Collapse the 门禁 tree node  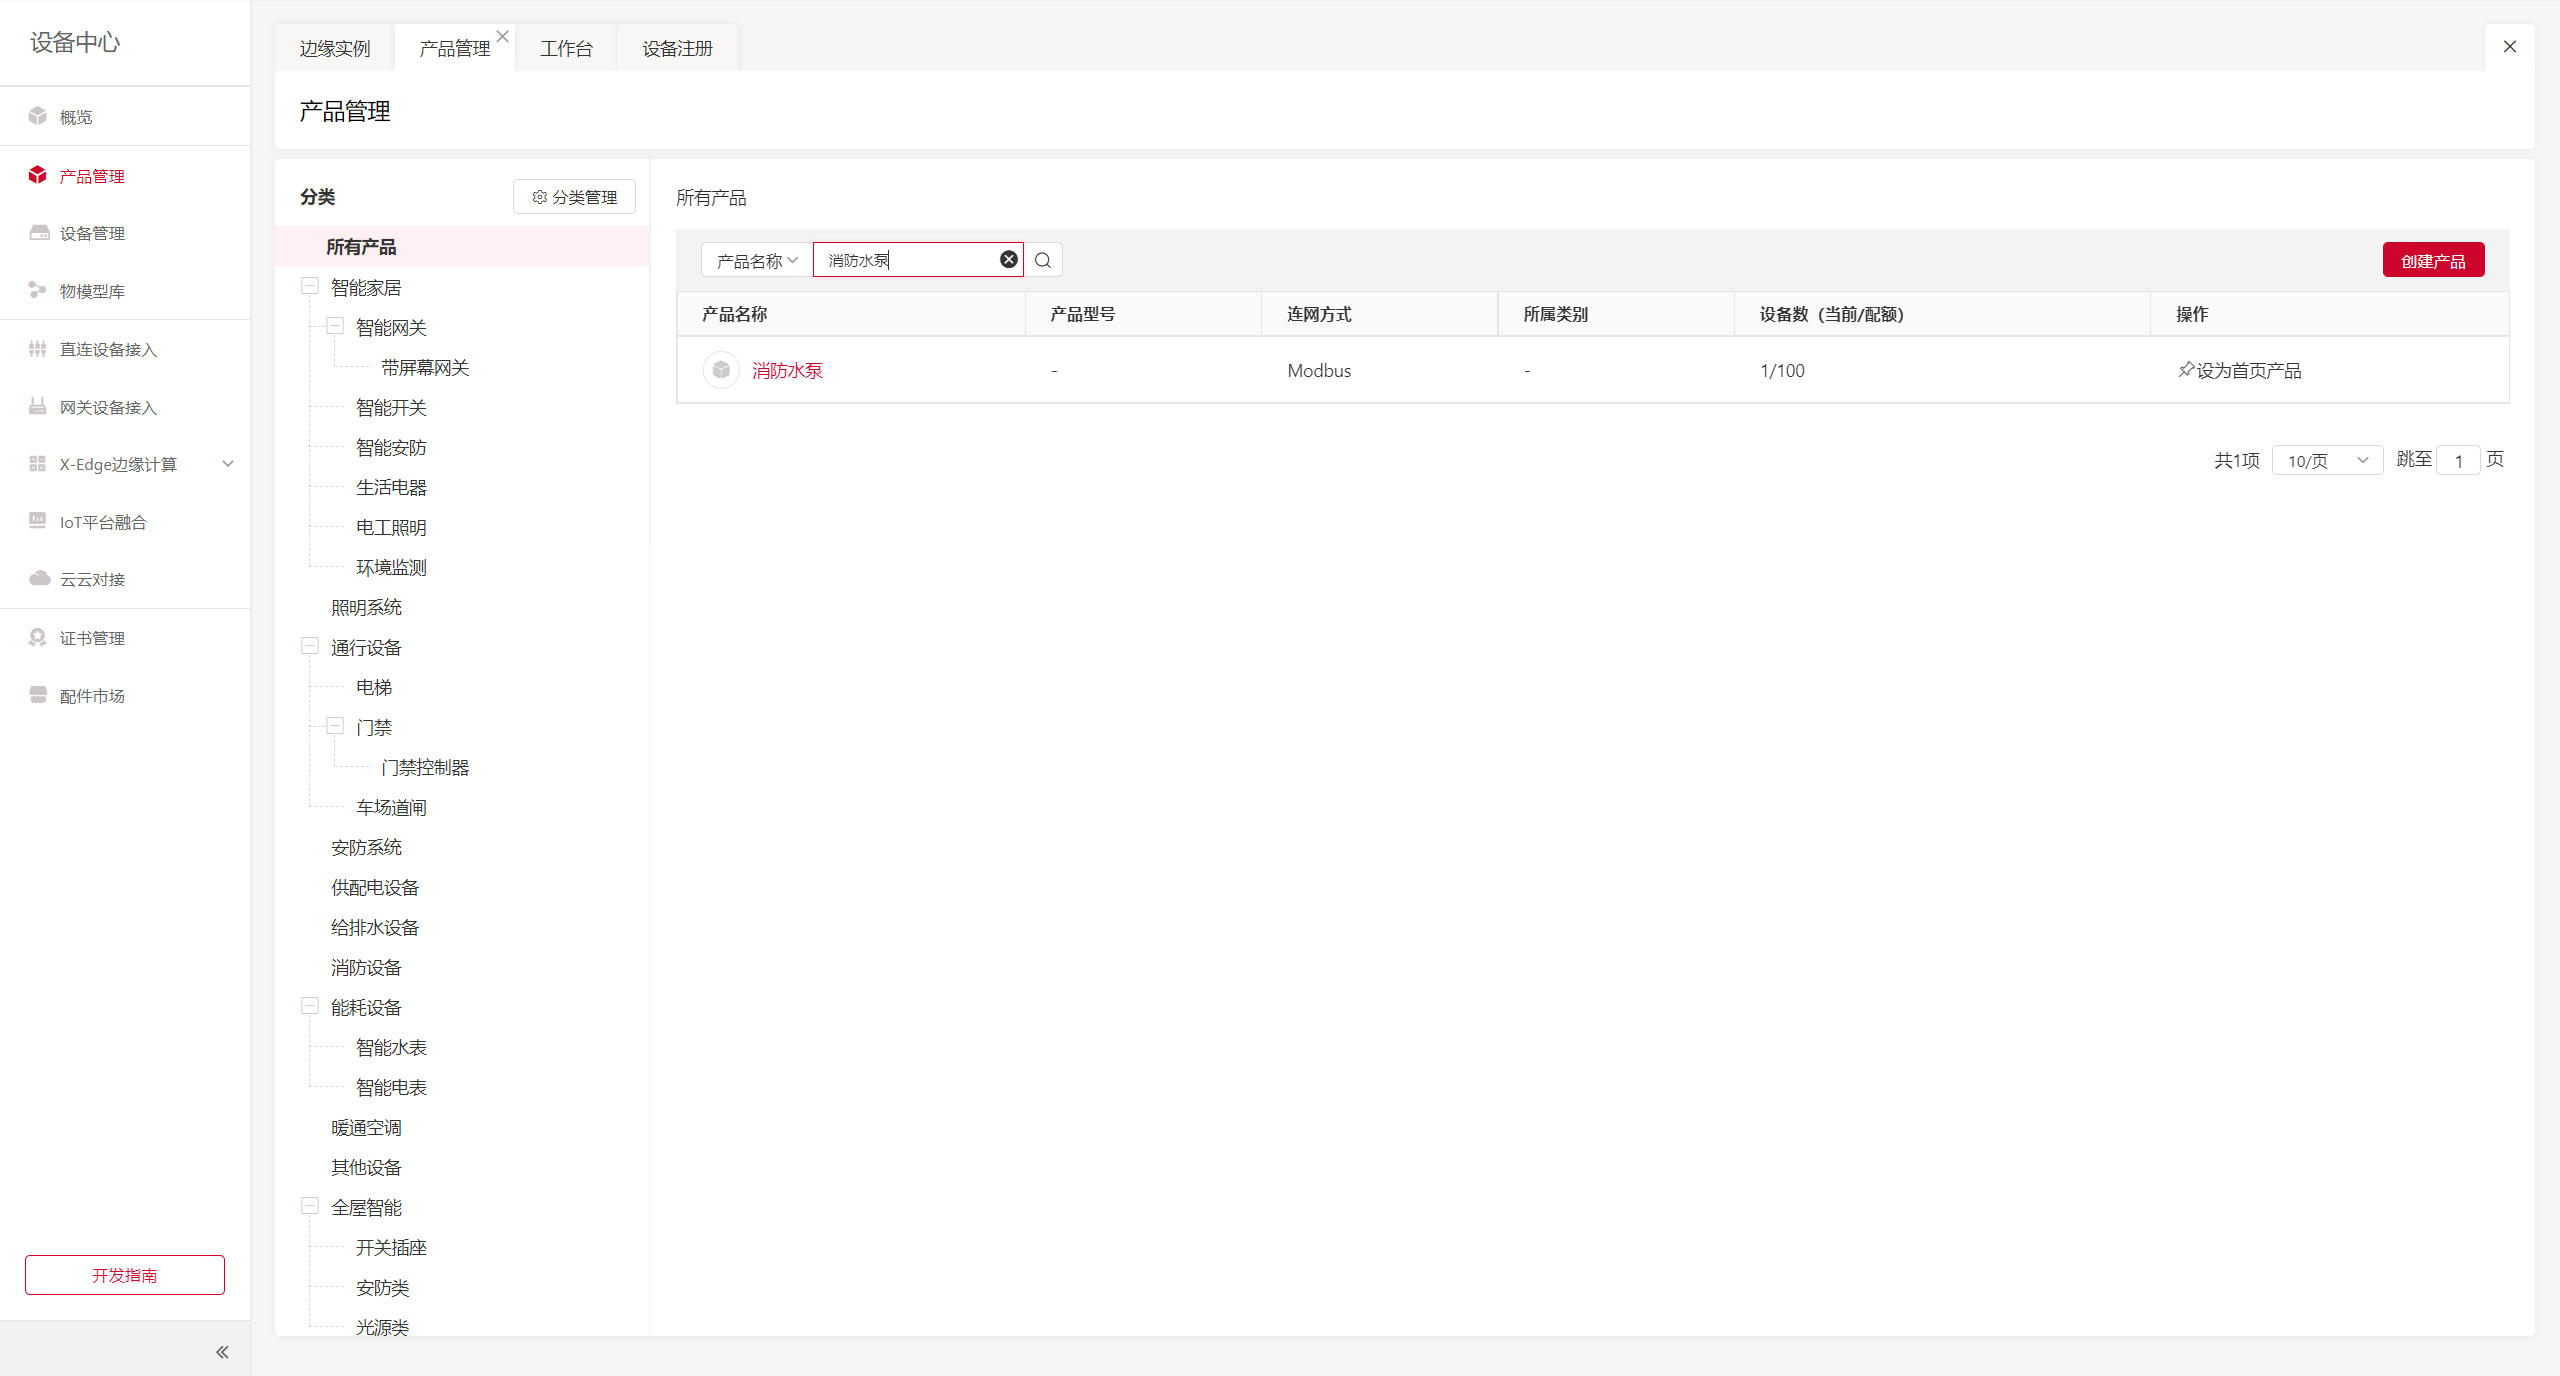335,727
